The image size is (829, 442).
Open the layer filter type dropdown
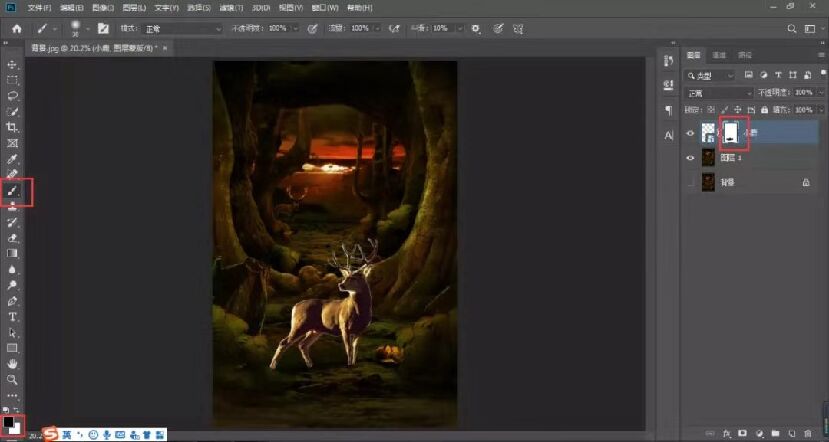pos(710,76)
